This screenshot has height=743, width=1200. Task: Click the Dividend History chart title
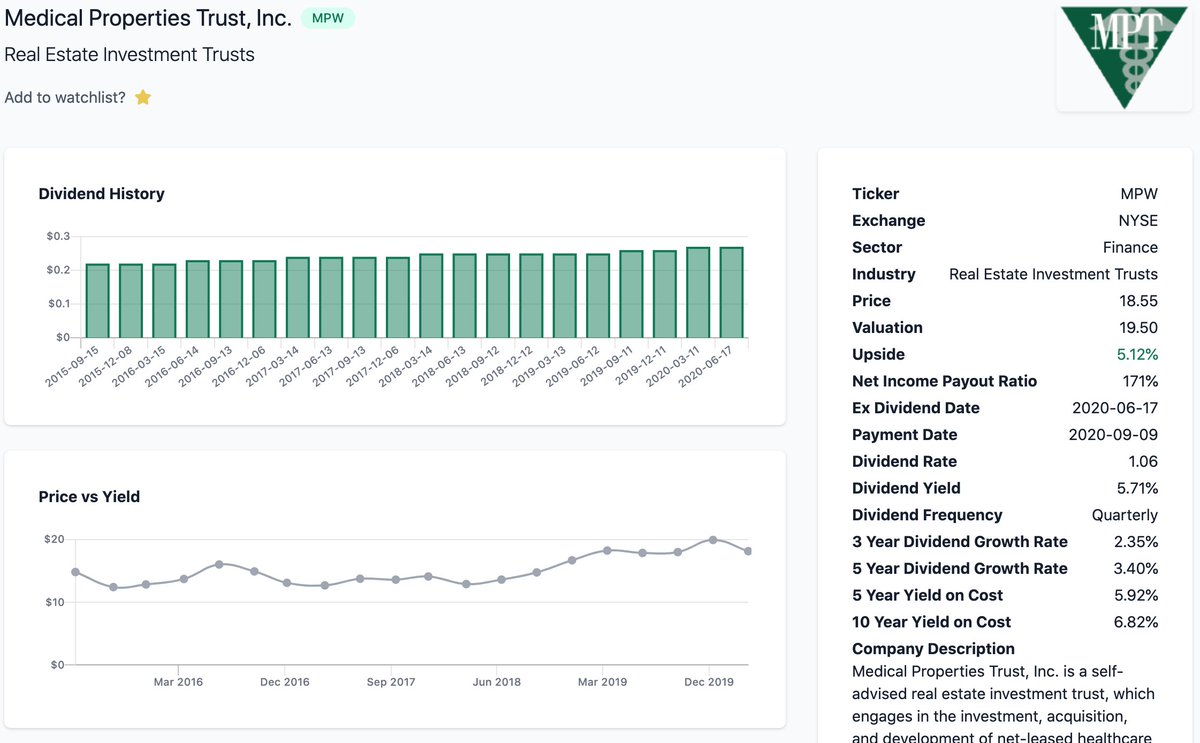[x=101, y=194]
